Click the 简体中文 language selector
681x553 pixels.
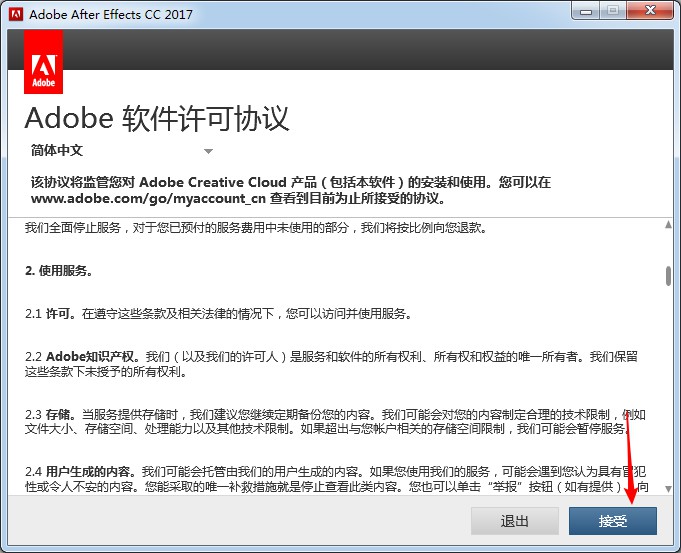point(58,151)
